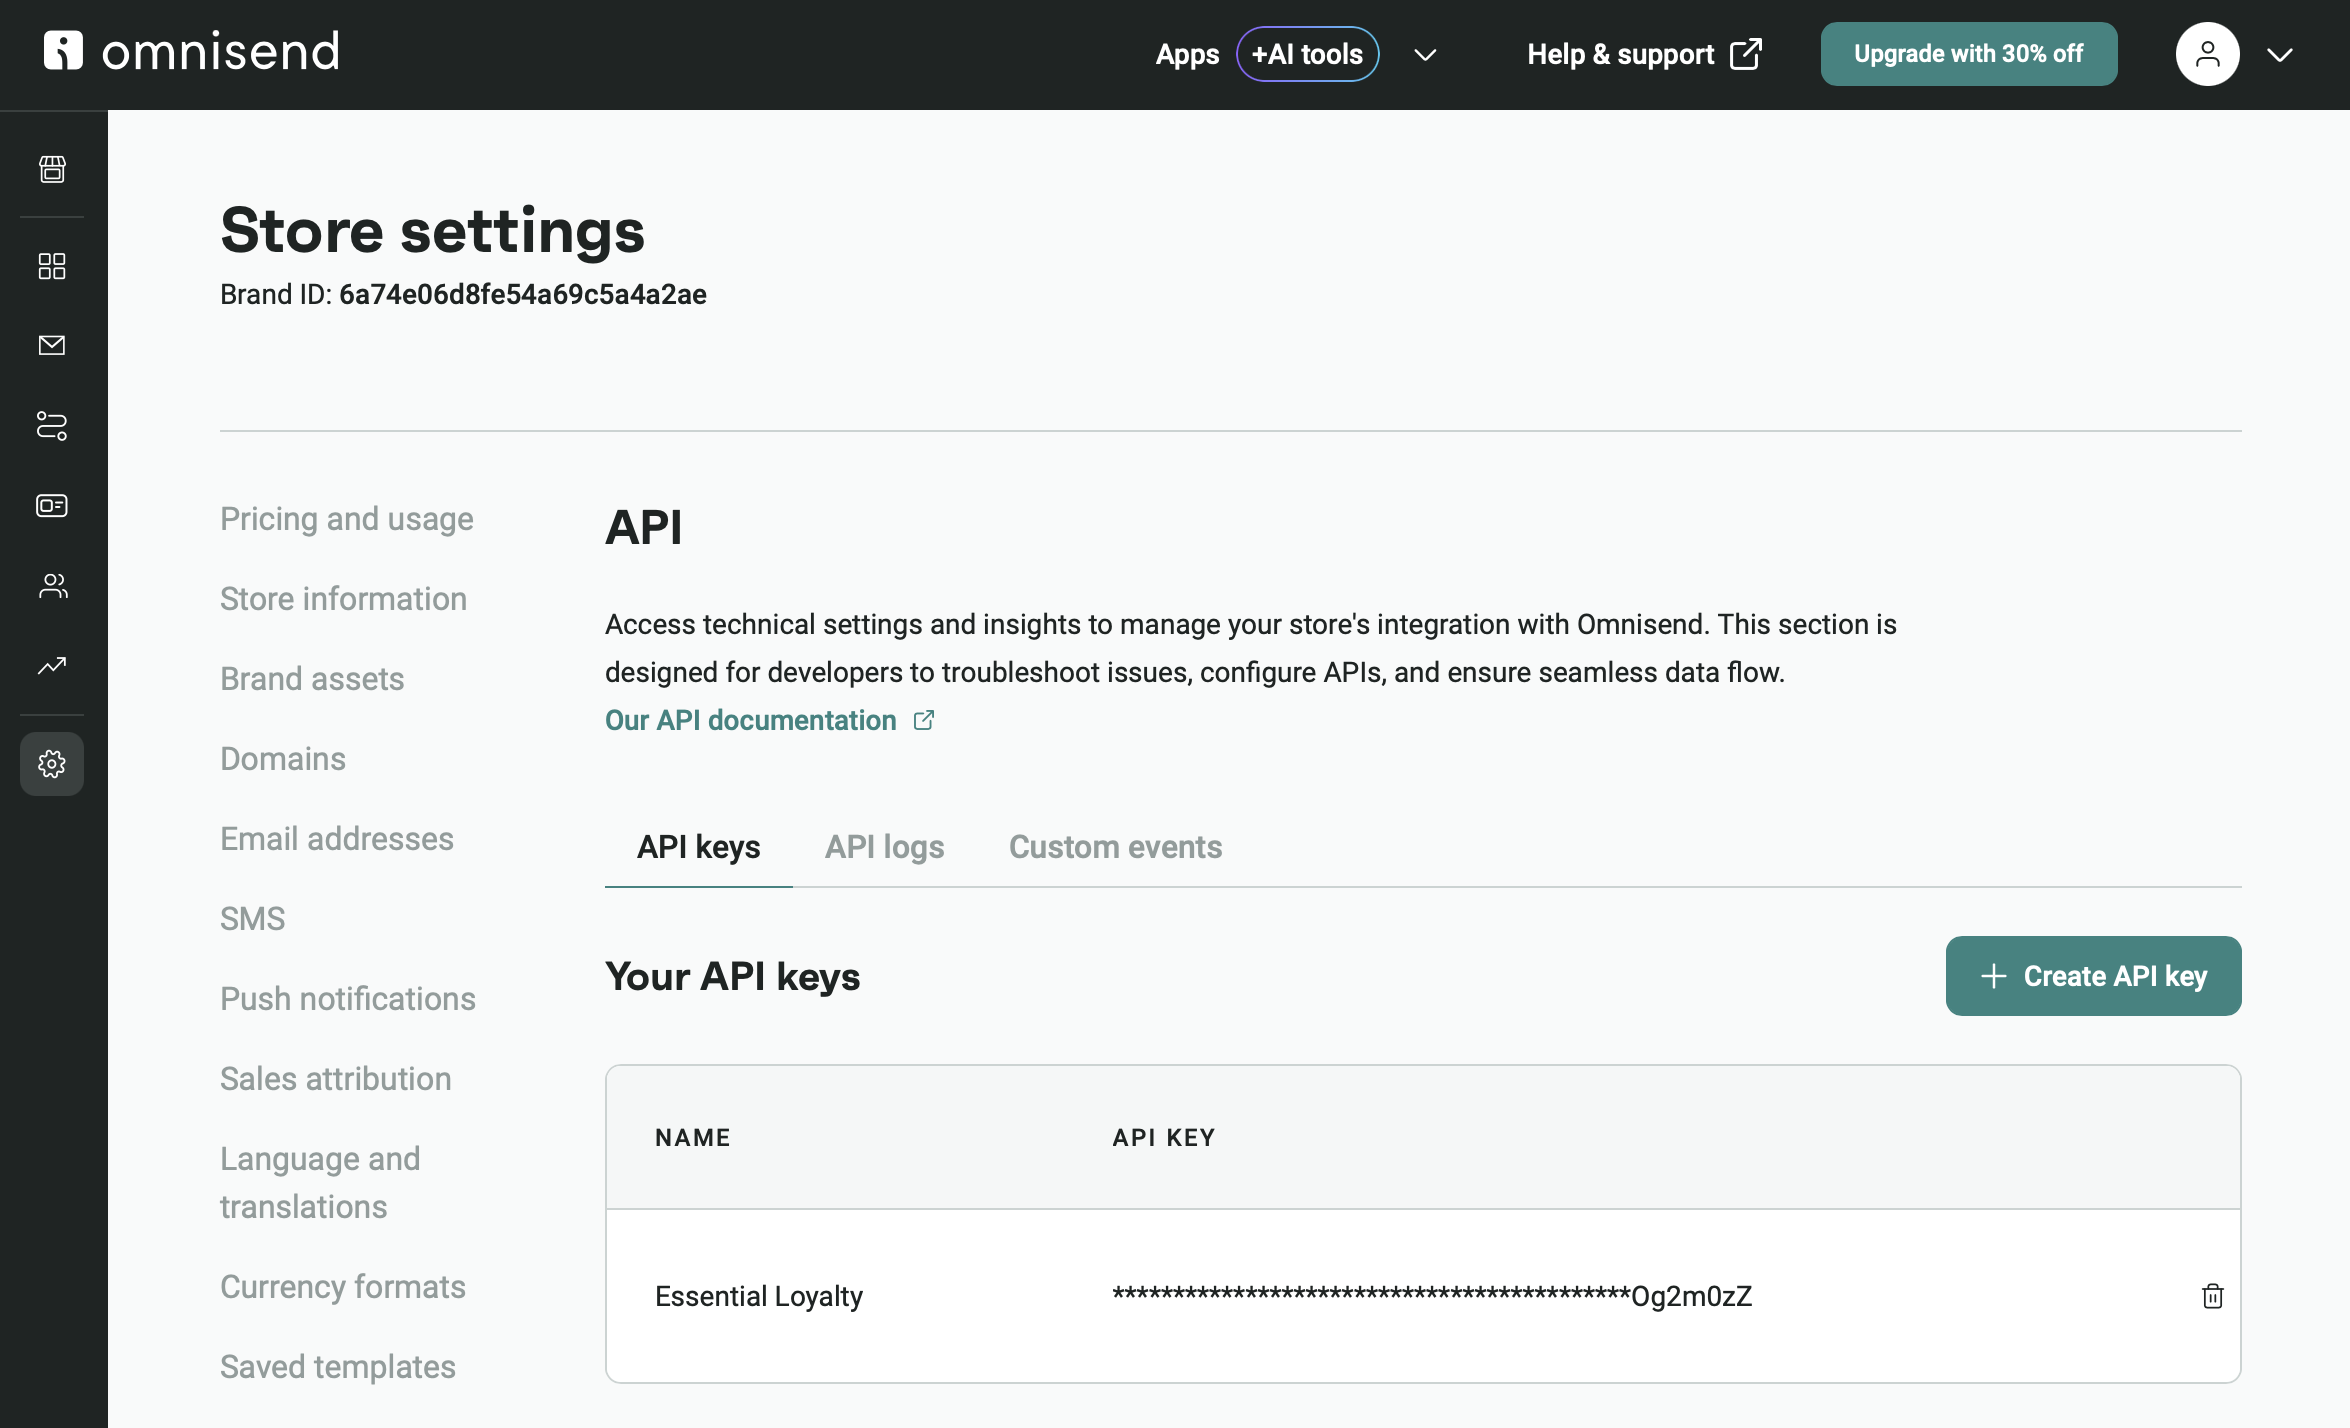
Task: Open Help & support link
Action: (x=1645, y=54)
